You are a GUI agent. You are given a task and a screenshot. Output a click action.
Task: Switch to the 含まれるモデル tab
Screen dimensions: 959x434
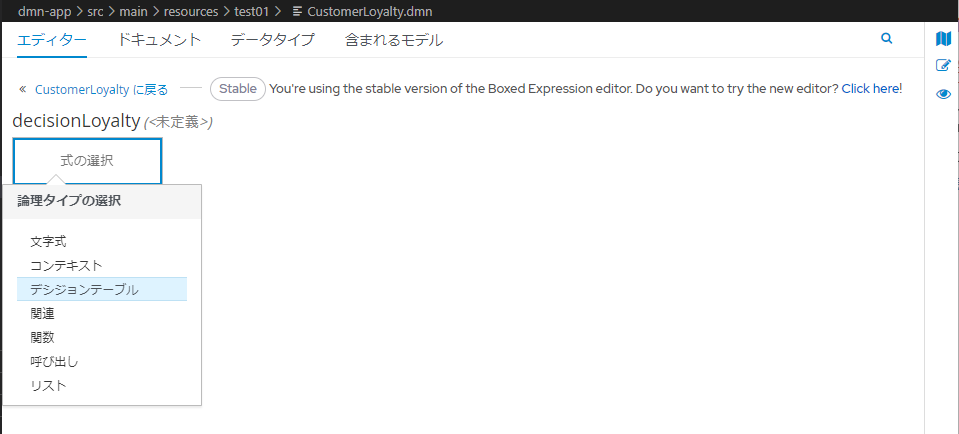pyautogui.click(x=394, y=40)
